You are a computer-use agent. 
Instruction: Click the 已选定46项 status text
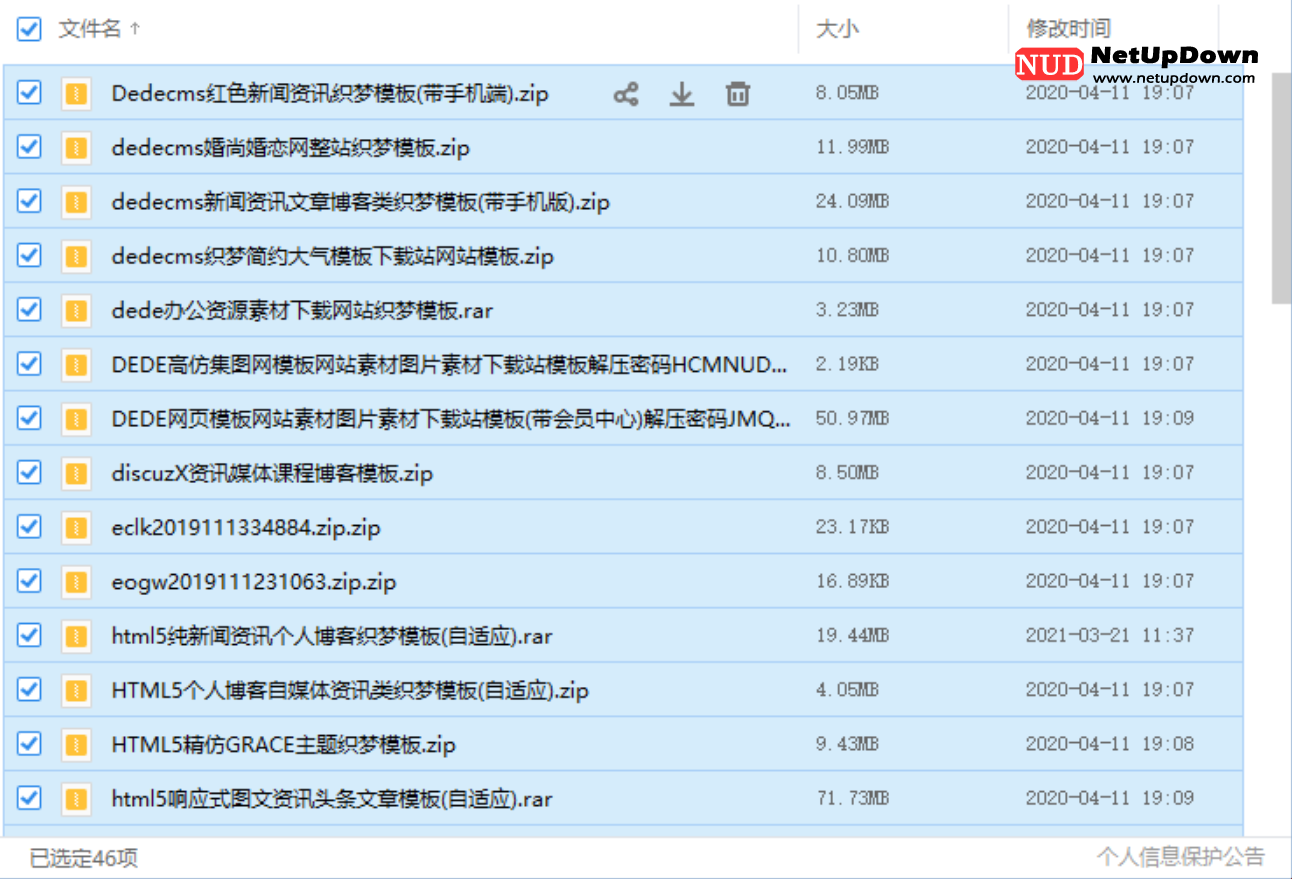click(84, 857)
